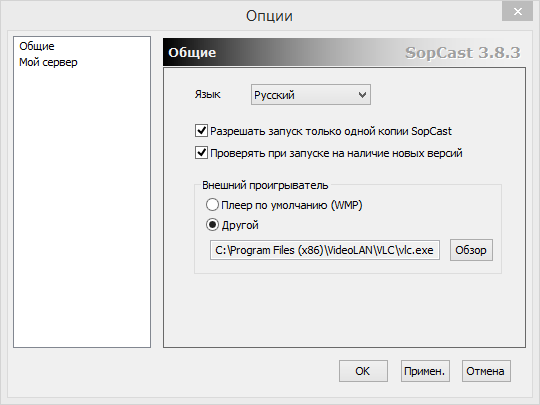Viewport: 540px width, 405px height.
Task: Confirm settings with the OK button
Action: coord(363,371)
